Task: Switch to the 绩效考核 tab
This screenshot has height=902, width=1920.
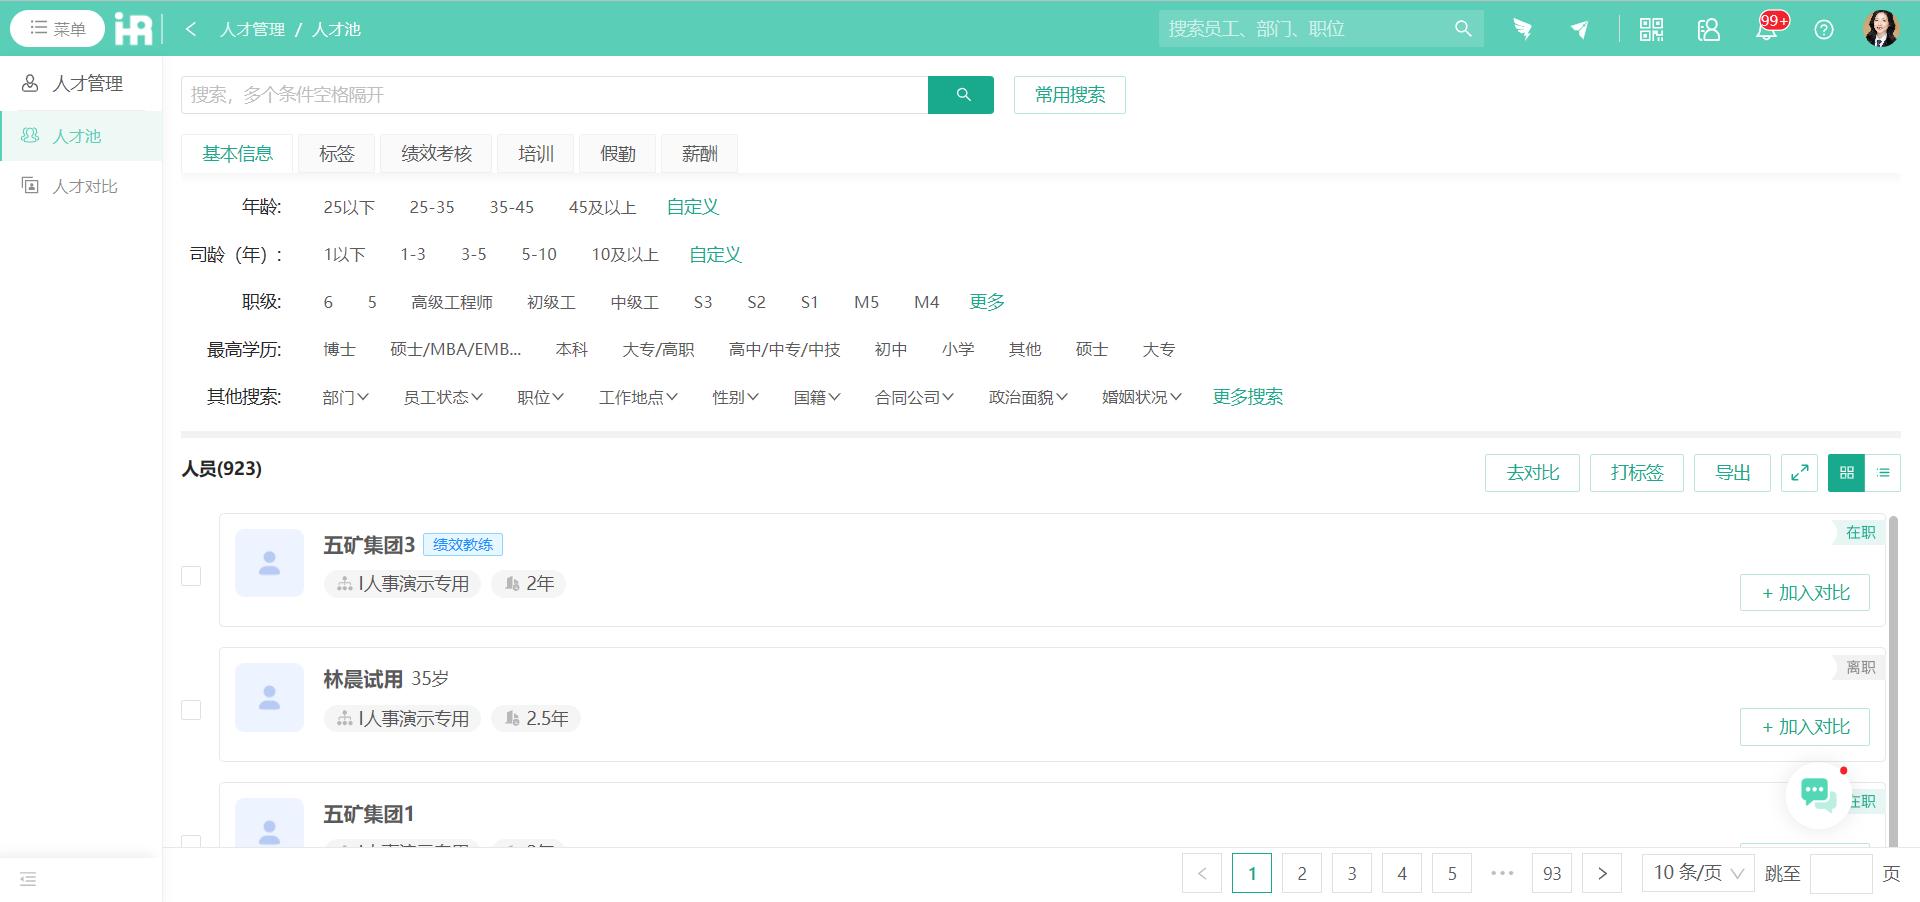Action: pos(435,153)
